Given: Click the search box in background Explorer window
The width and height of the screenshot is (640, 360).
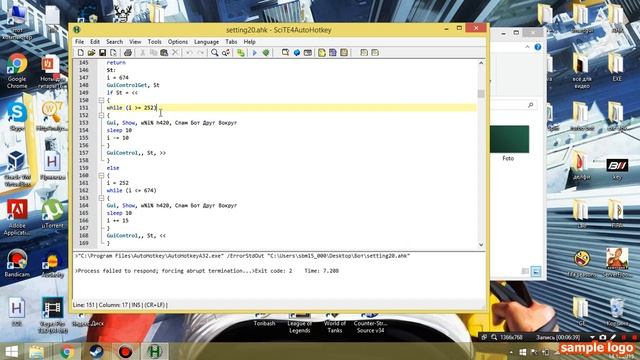Looking at the screenshot, I should point(513,105).
